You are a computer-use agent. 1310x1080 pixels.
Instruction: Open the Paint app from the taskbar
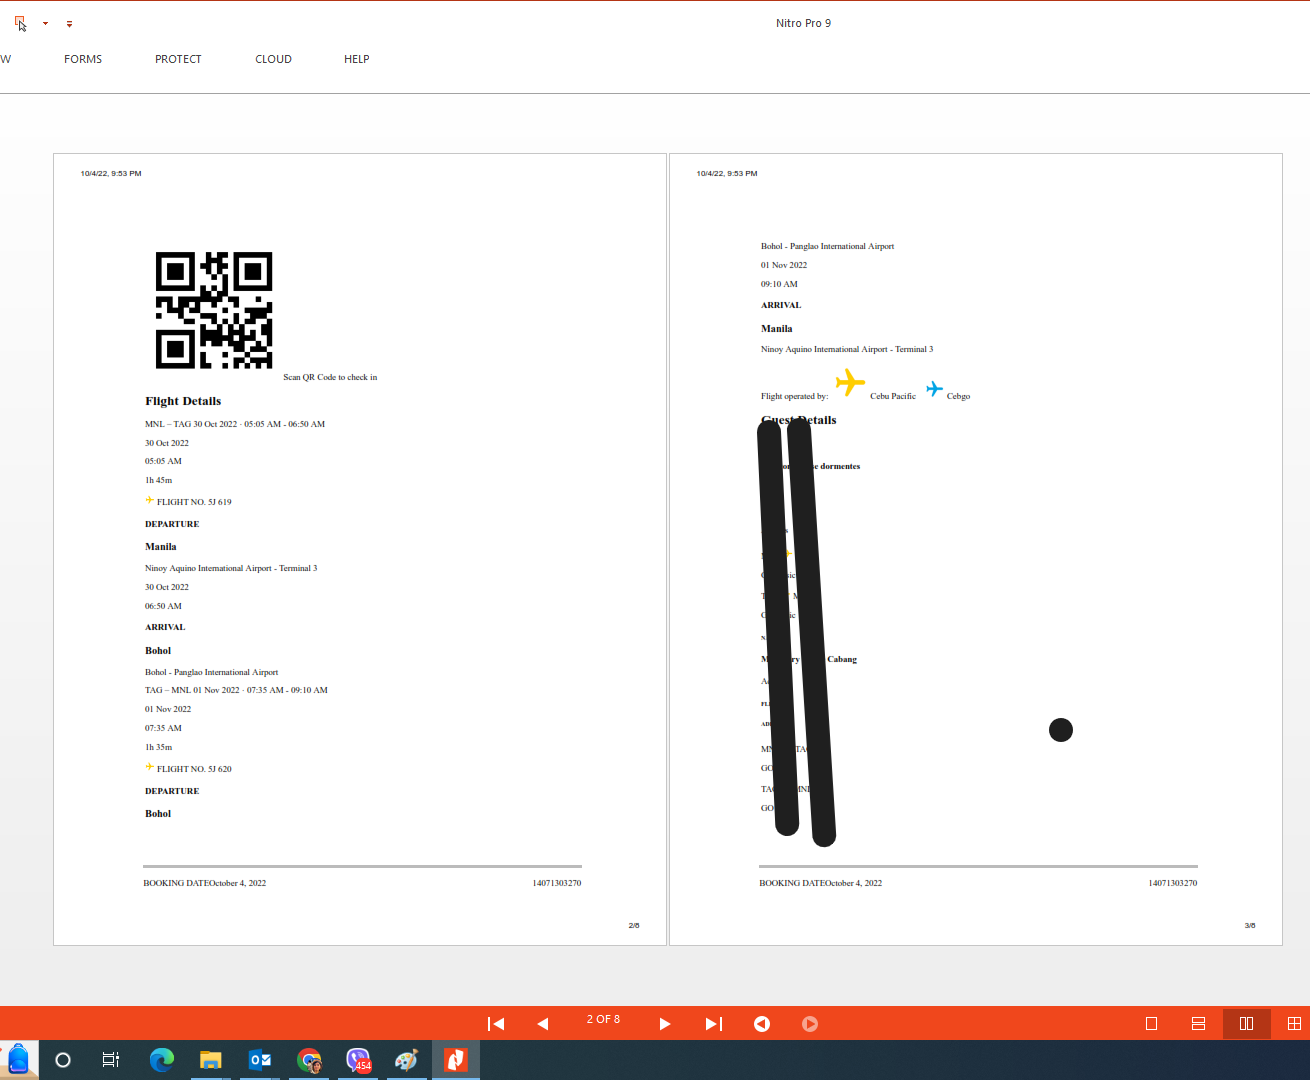point(406,1060)
